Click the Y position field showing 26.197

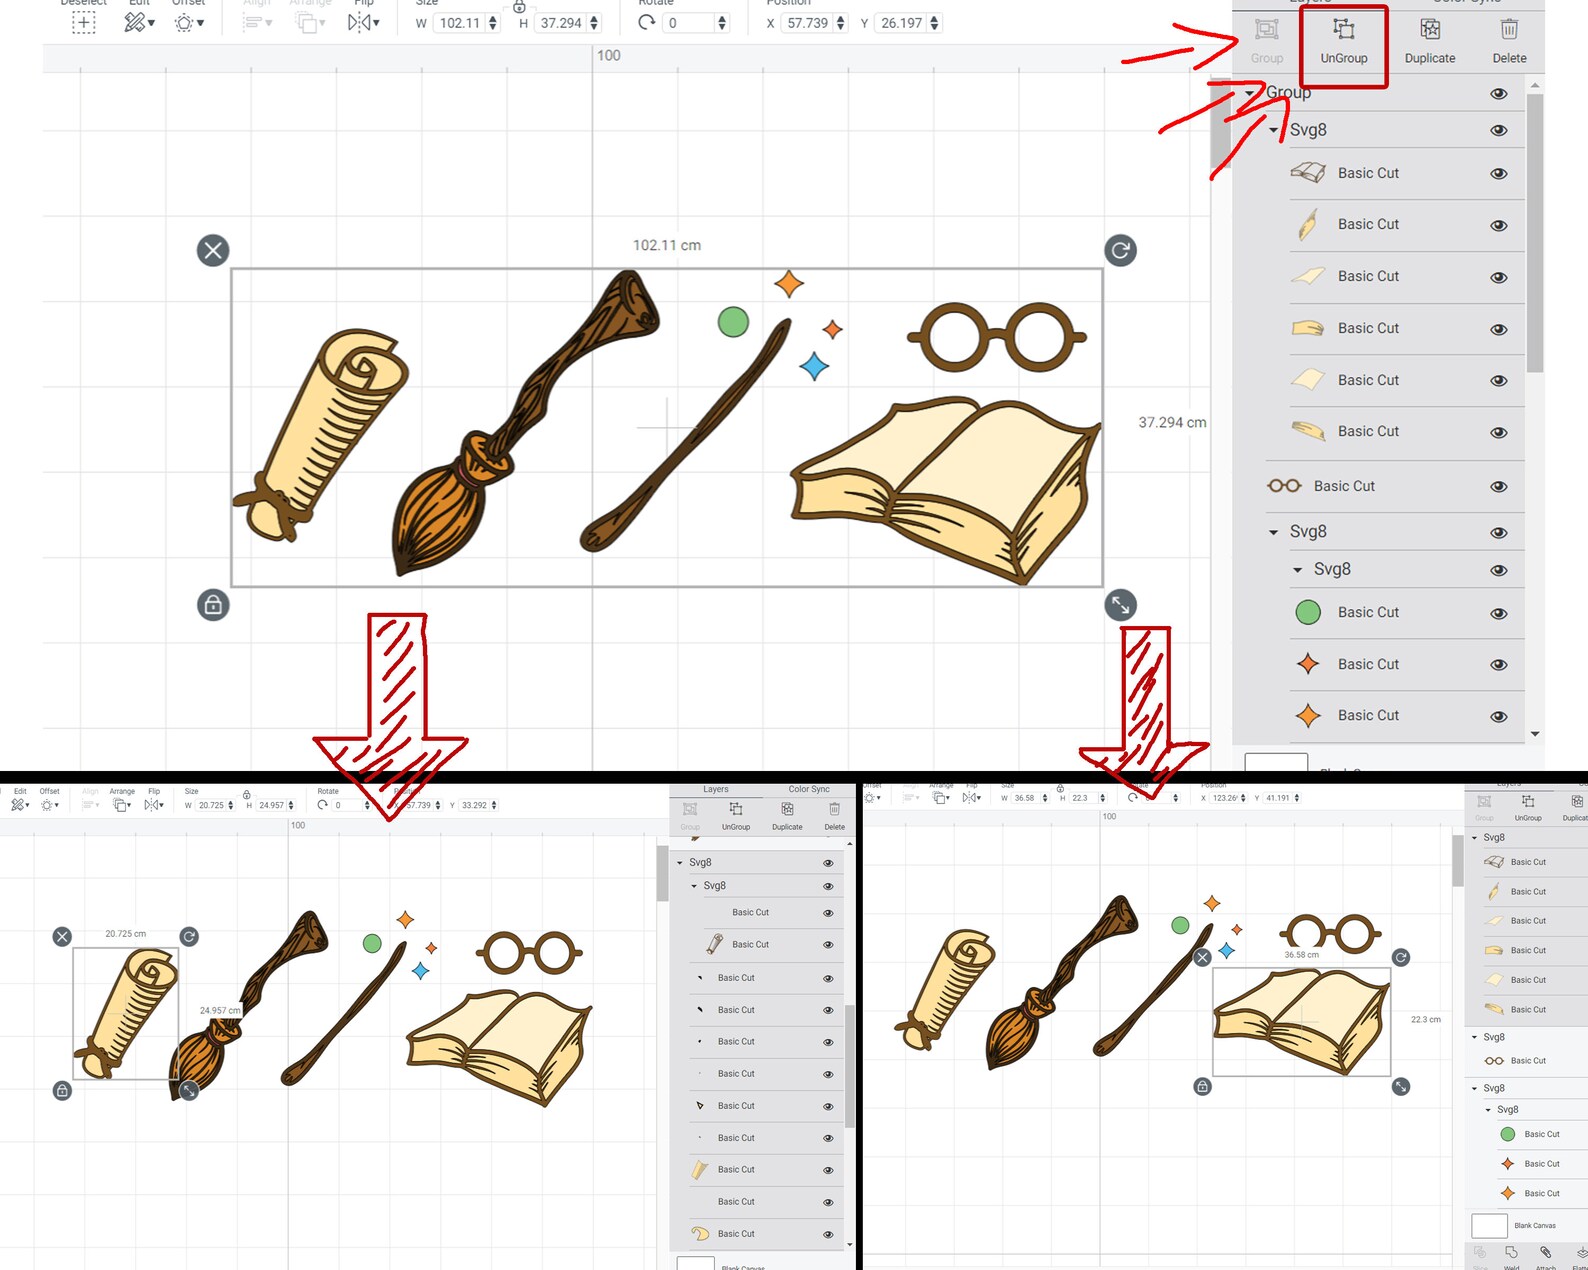pos(901,23)
